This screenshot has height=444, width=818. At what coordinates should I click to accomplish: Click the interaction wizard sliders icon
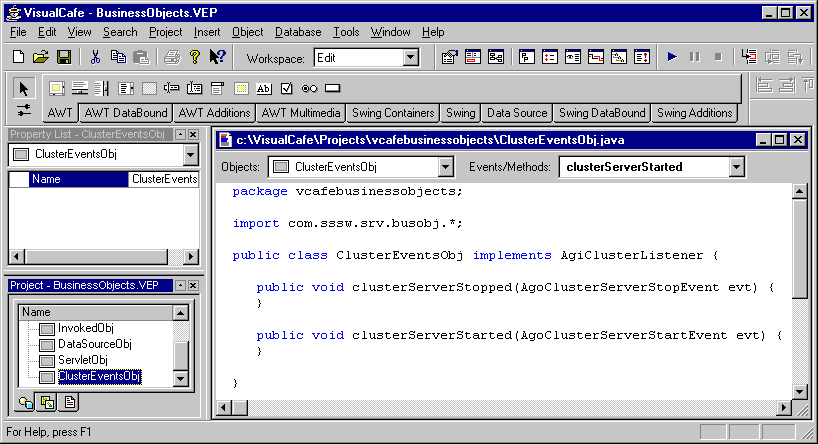pyautogui.click(x=23, y=111)
